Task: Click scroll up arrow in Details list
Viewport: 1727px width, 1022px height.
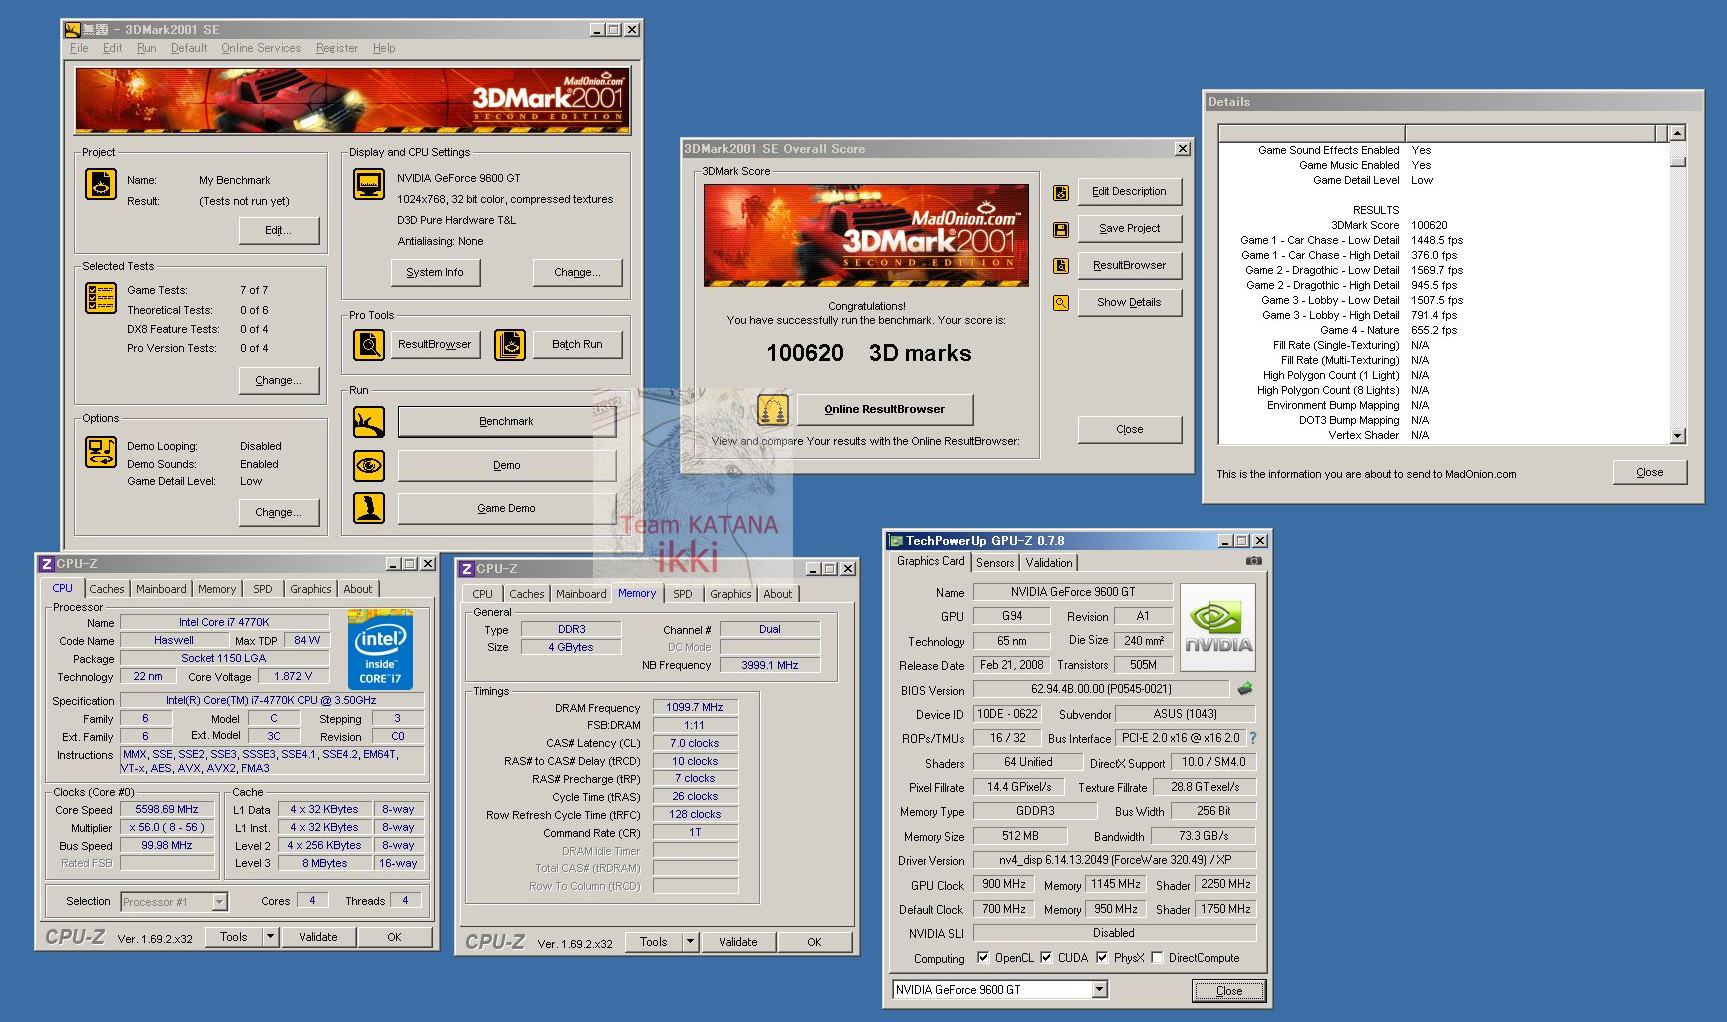Action: click(x=1677, y=133)
